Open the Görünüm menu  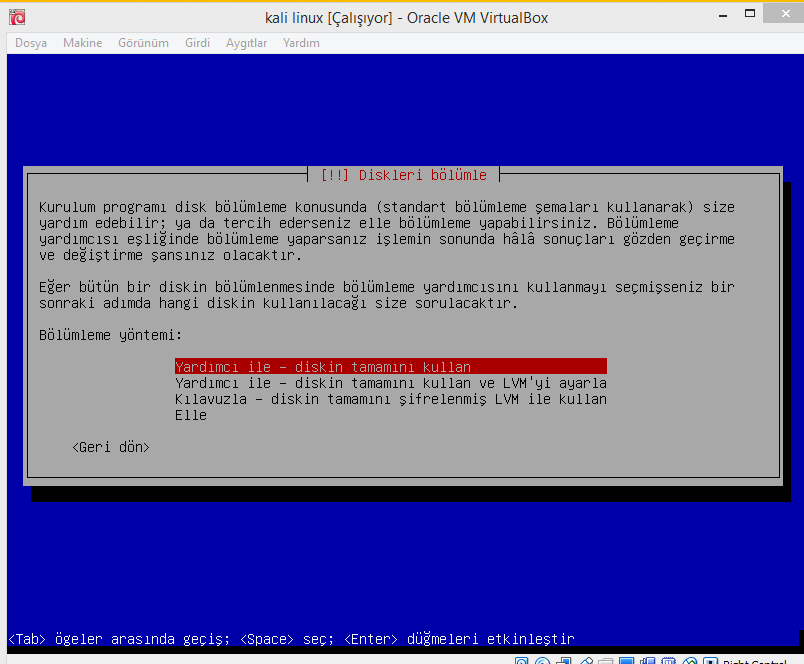(143, 43)
